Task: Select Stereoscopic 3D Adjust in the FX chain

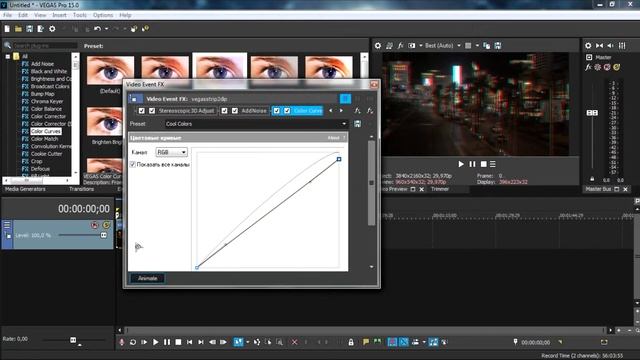Action: tap(186, 111)
